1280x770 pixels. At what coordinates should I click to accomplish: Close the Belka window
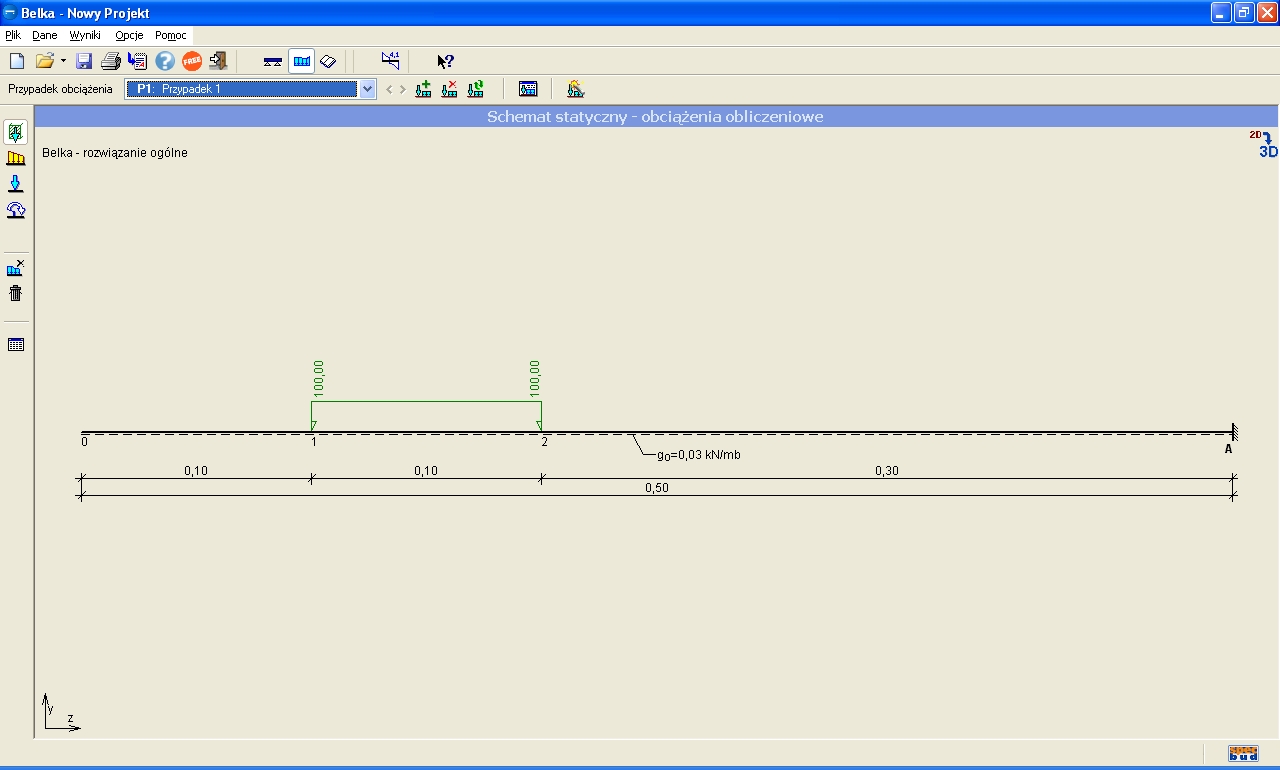pos(1266,13)
